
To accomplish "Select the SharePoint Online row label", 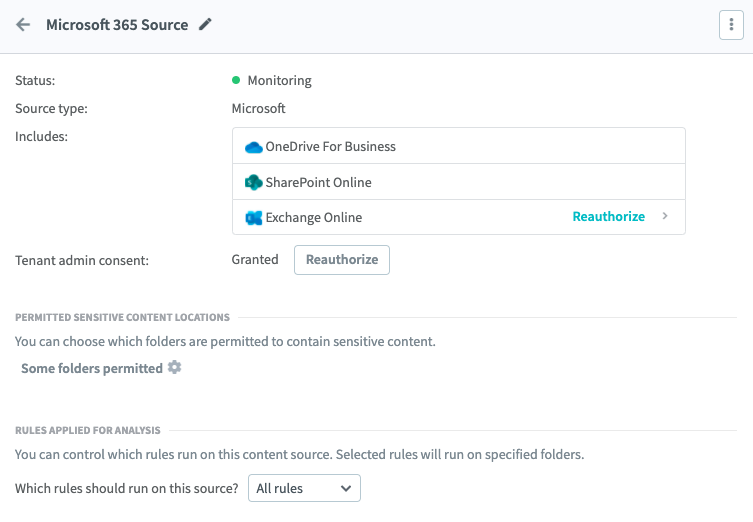I will (x=318, y=182).
